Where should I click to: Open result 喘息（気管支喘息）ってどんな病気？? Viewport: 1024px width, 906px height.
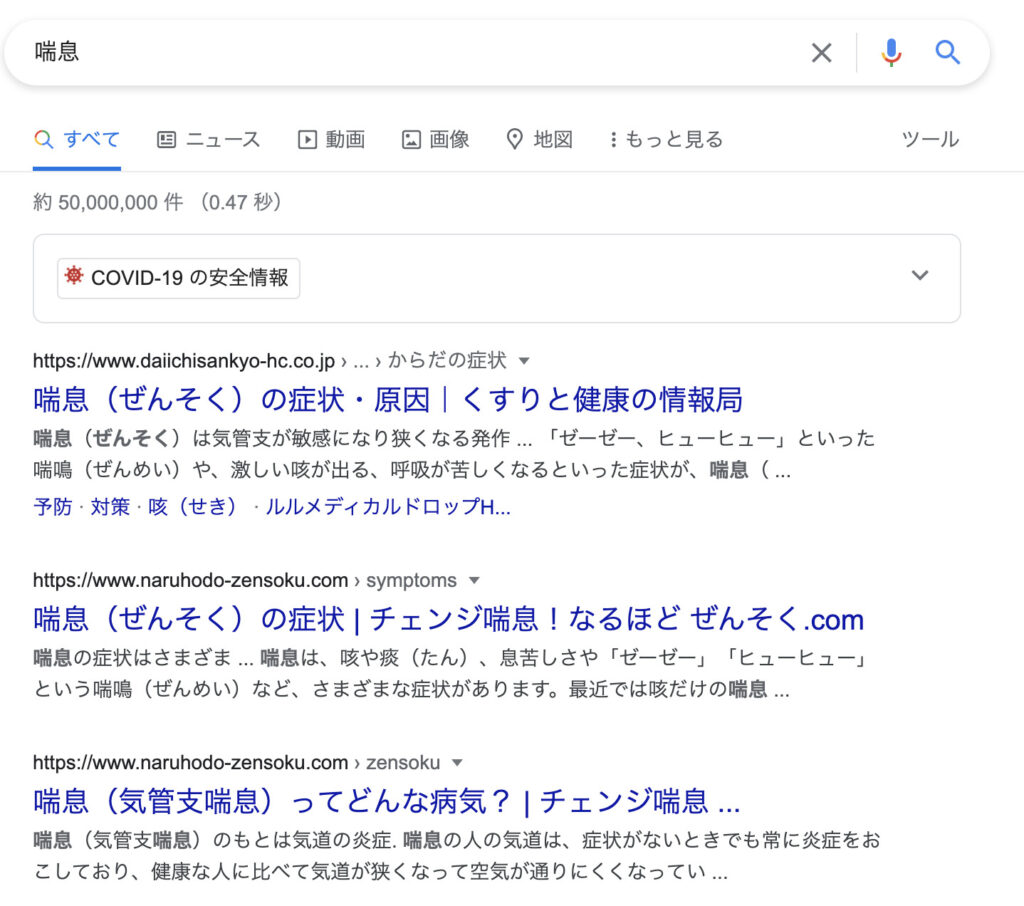pyautogui.click(x=387, y=801)
